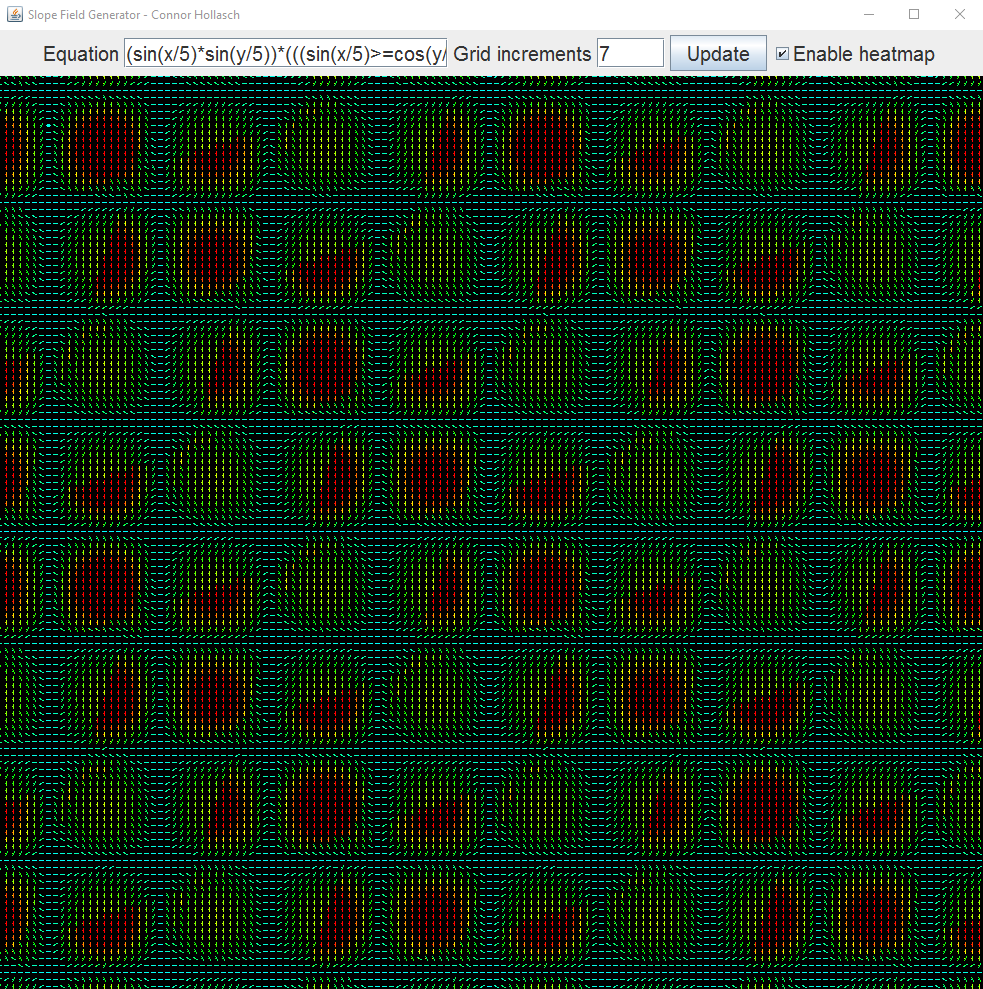Click the equation formula text to edit it
Screen dimensions: 983x989
coord(285,53)
